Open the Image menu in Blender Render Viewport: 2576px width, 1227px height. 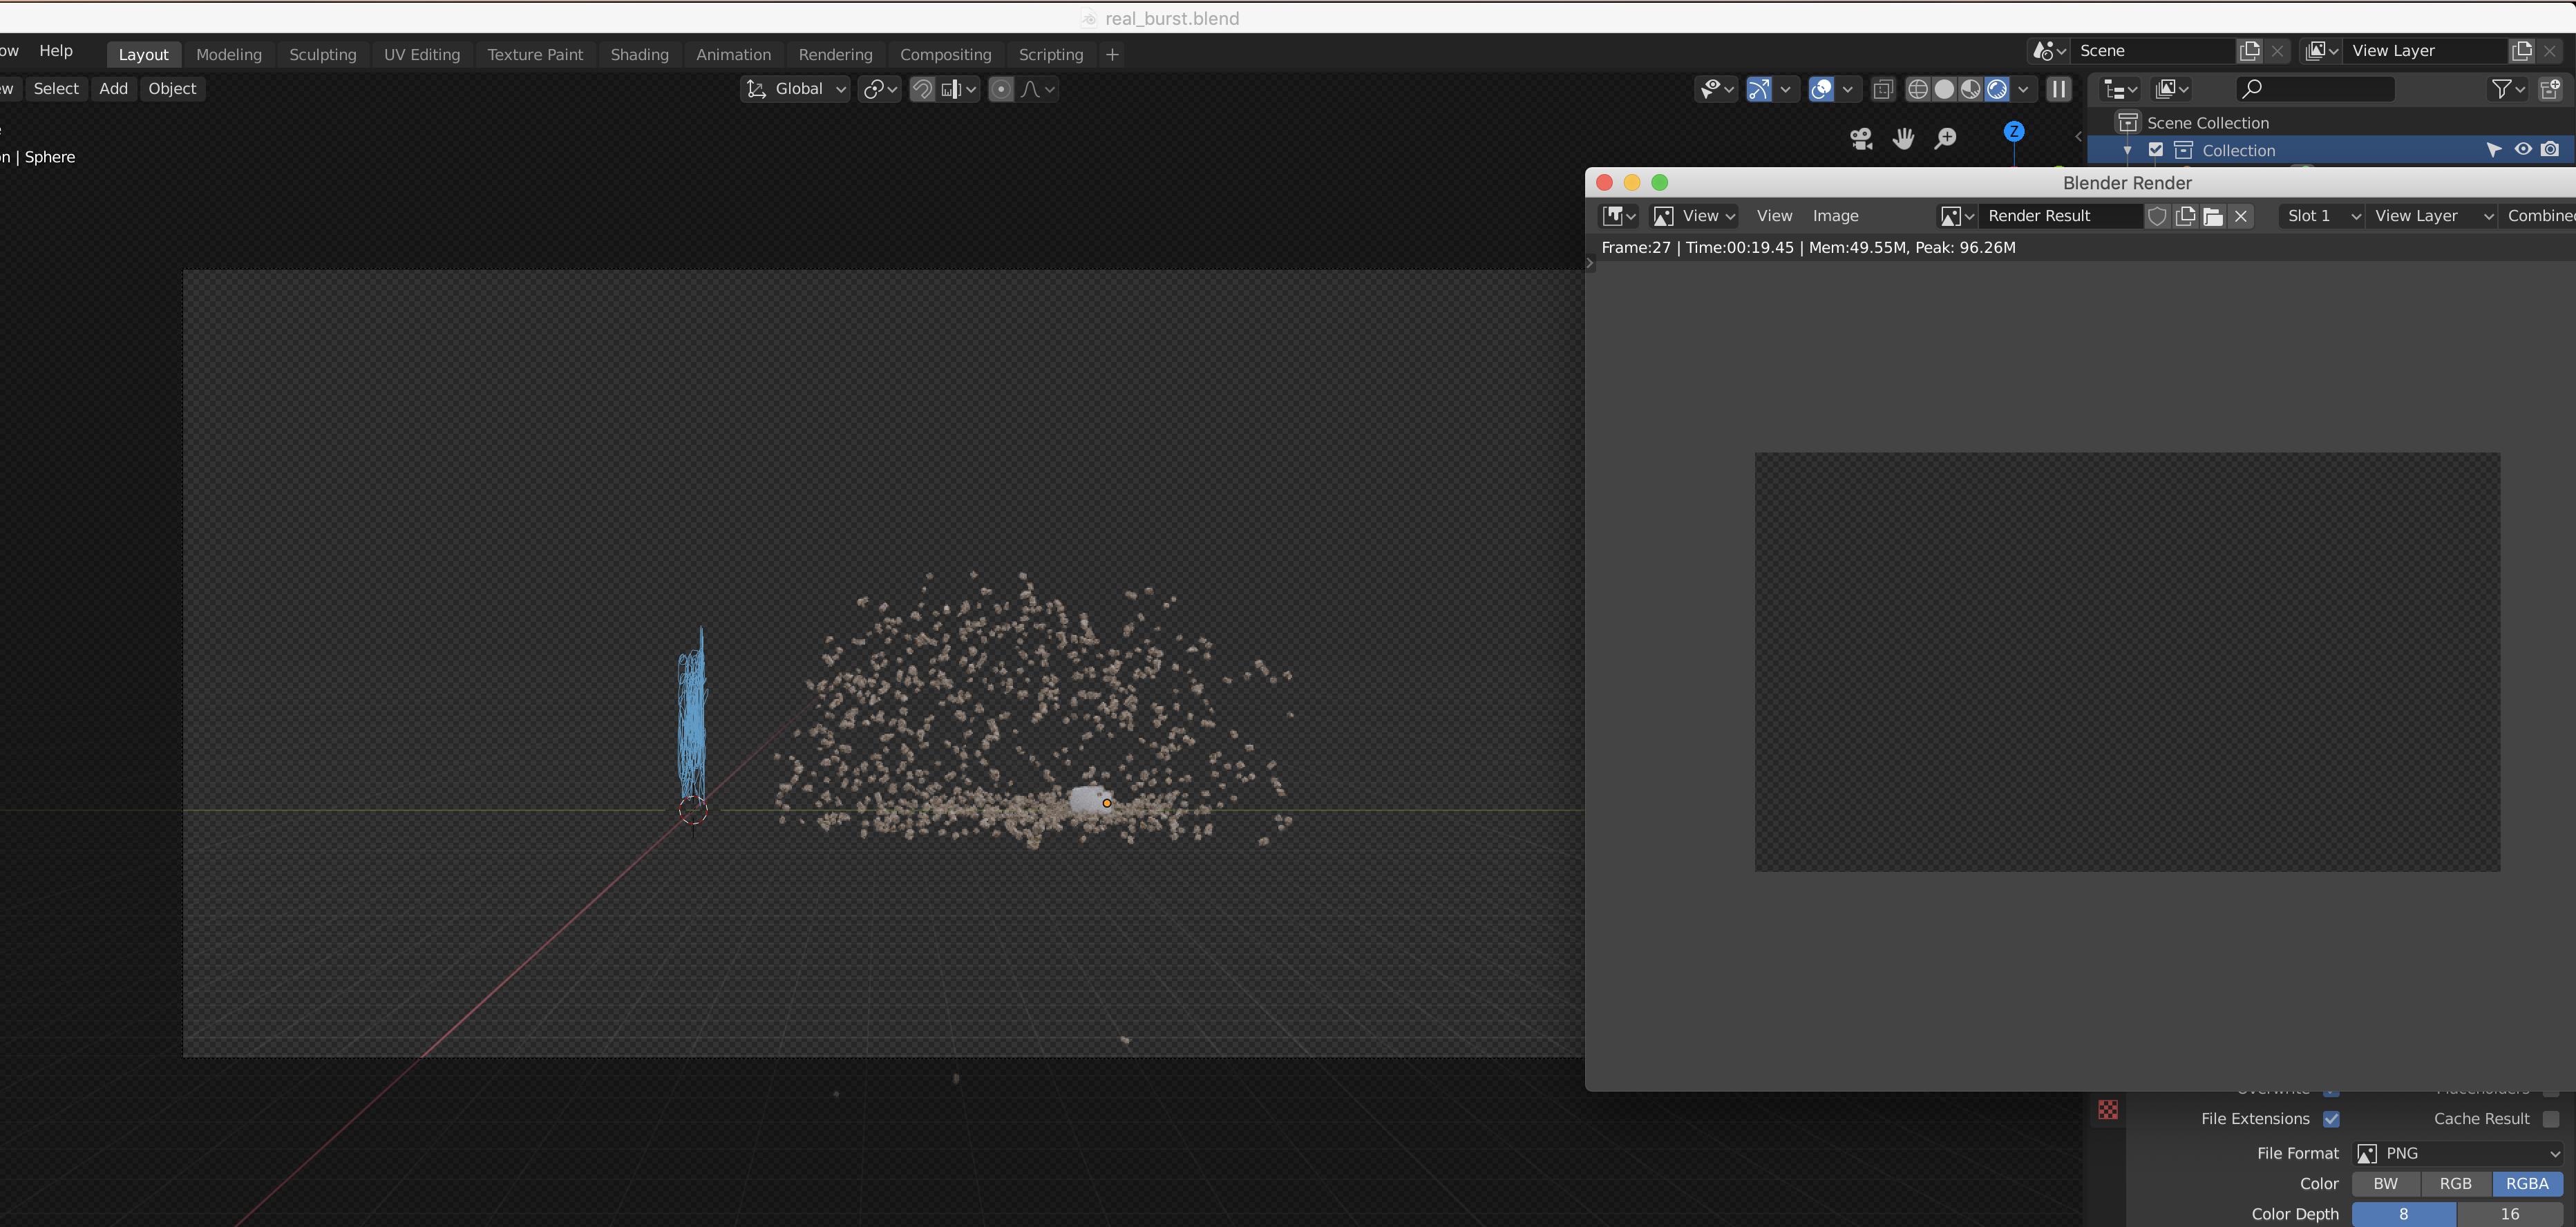click(x=1835, y=216)
